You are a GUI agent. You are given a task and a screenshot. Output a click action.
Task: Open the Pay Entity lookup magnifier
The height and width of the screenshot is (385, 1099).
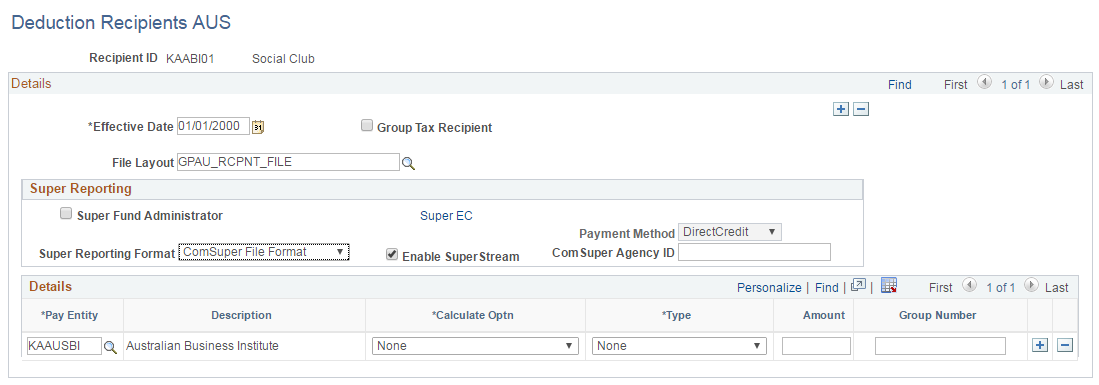(110, 346)
